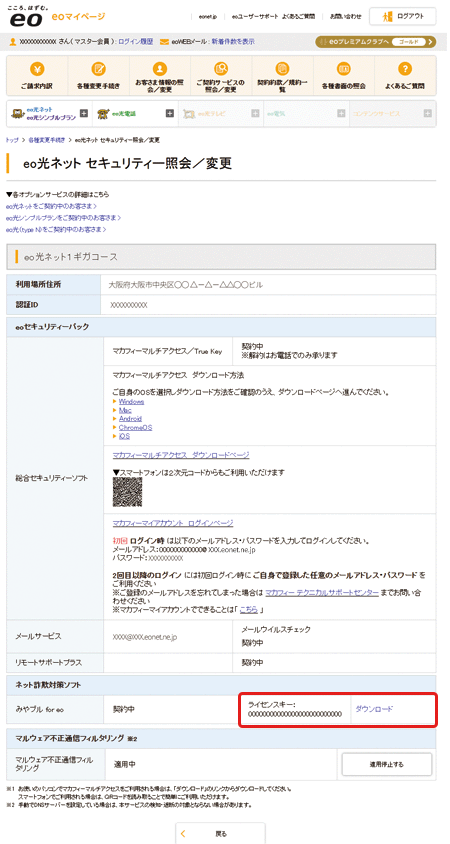This screenshot has height=844, width=450.
Task: Click ダウンロード link for みやブル for eo
Action: coord(374,709)
